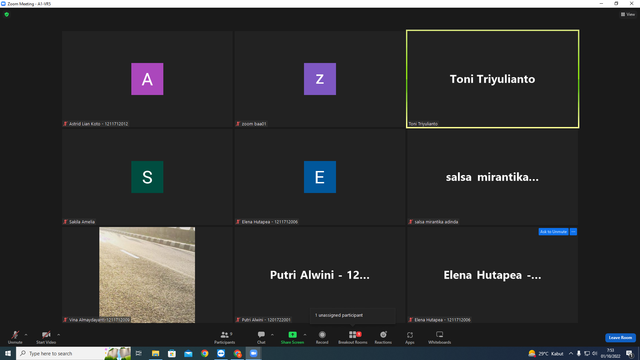Show meeting encryption info green shield
Screen dimensions: 640x360
(7, 14)
